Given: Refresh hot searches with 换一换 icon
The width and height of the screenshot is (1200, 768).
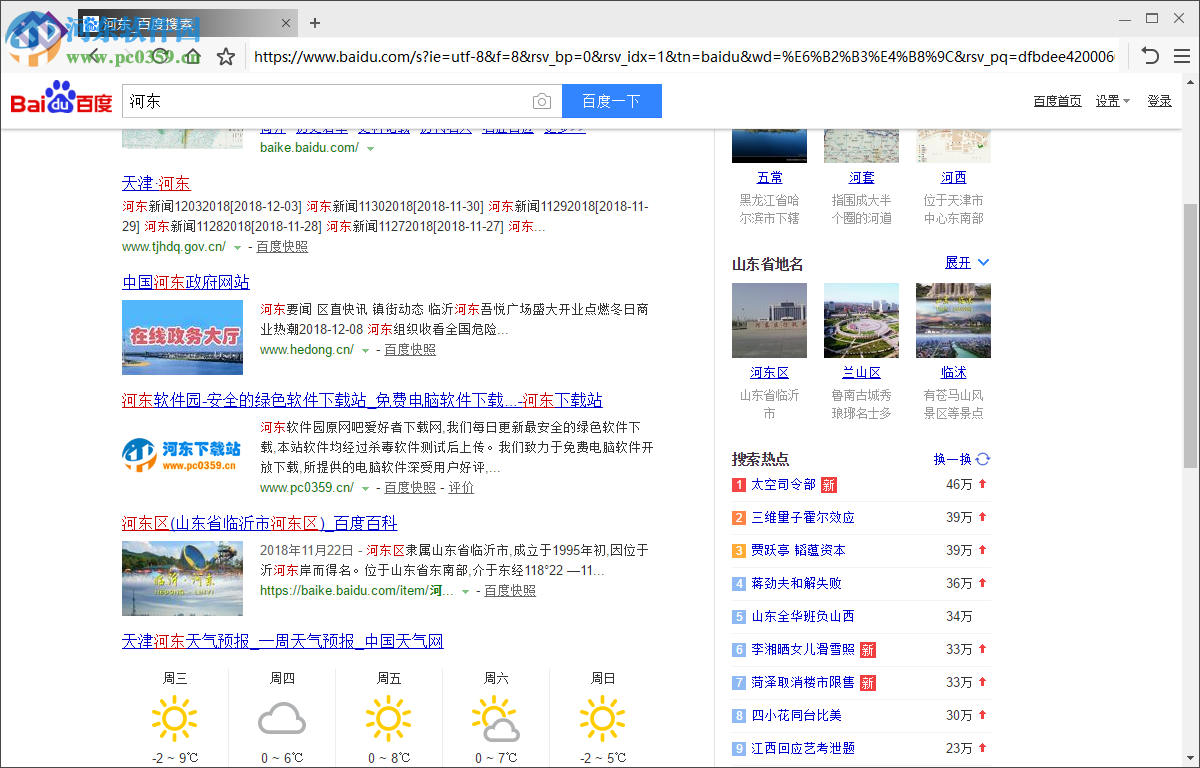Looking at the screenshot, I should [983, 459].
